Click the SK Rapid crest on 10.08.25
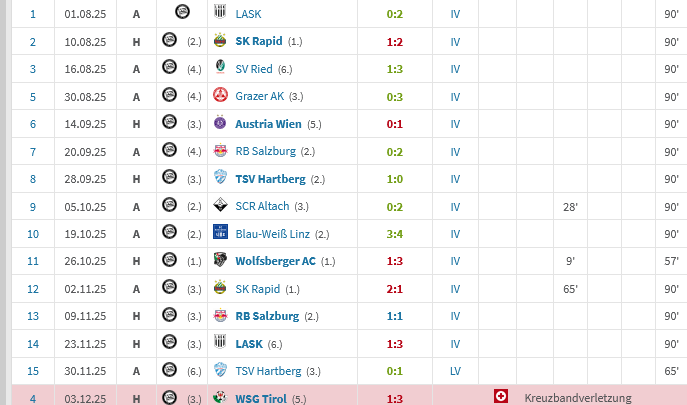687x405 pixels. point(220,41)
